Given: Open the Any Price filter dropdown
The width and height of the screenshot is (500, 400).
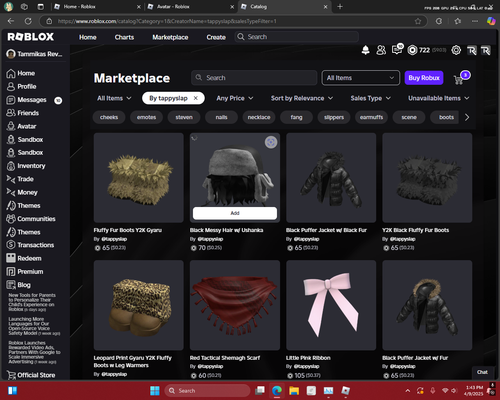Looking at the screenshot, I should 235,98.
